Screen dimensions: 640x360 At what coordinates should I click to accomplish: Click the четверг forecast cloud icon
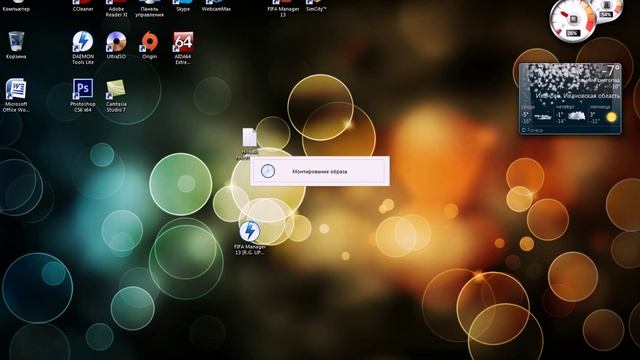click(576, 116)
